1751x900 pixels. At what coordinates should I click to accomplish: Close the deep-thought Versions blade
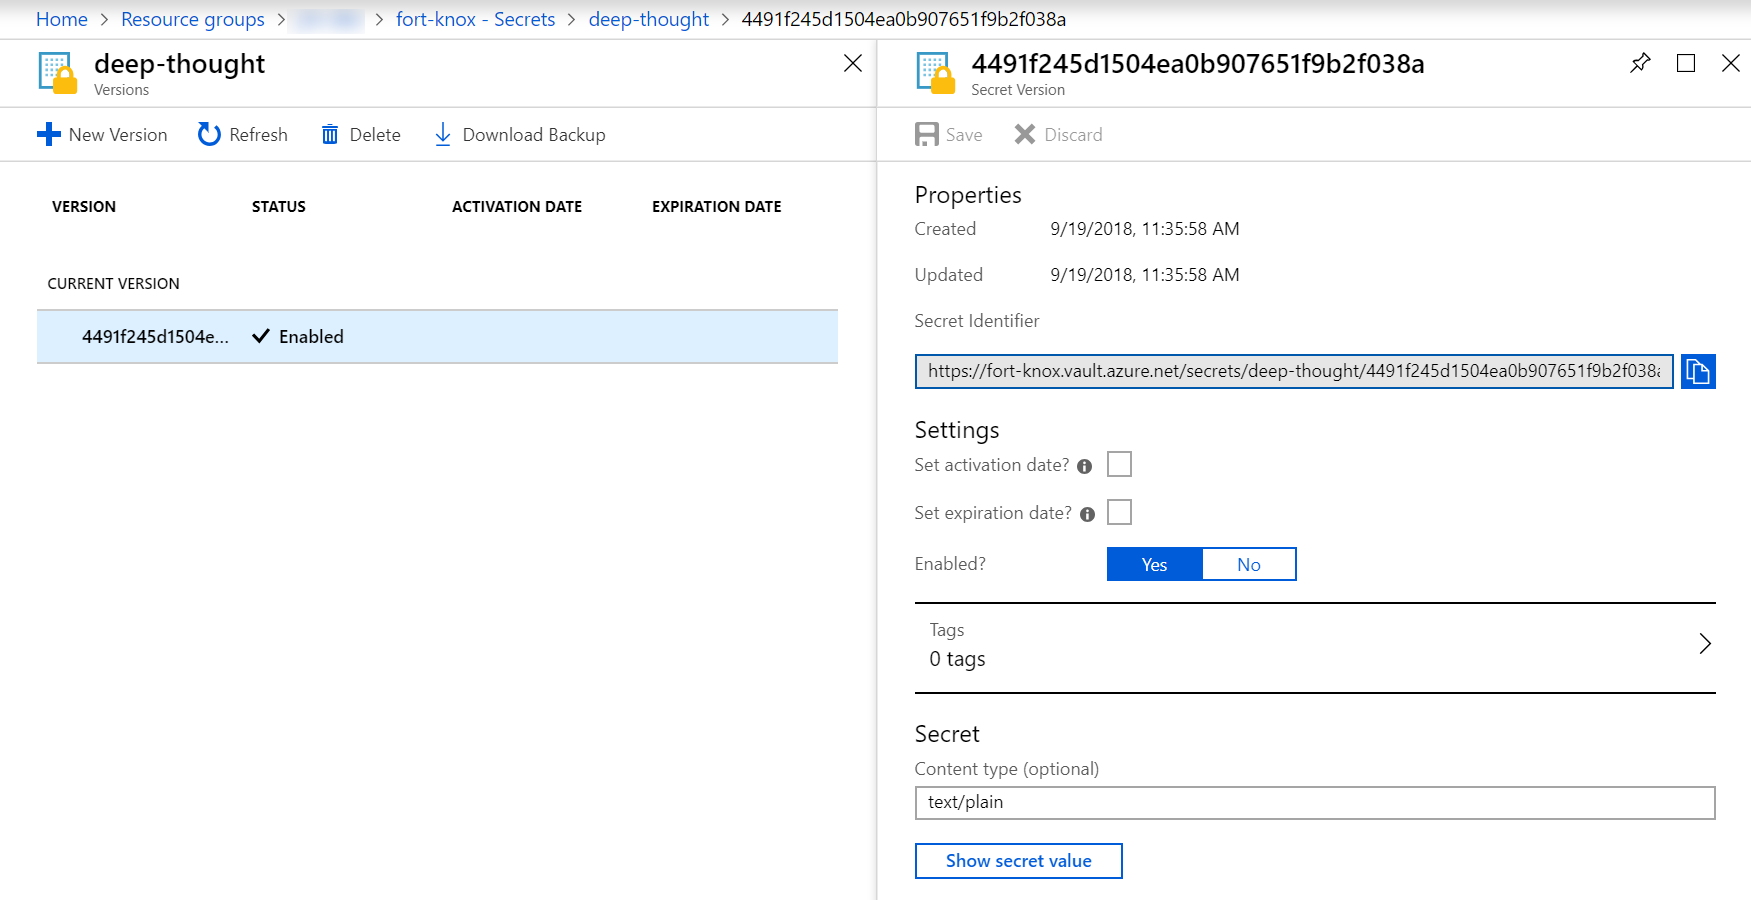(x=853, y=63)
